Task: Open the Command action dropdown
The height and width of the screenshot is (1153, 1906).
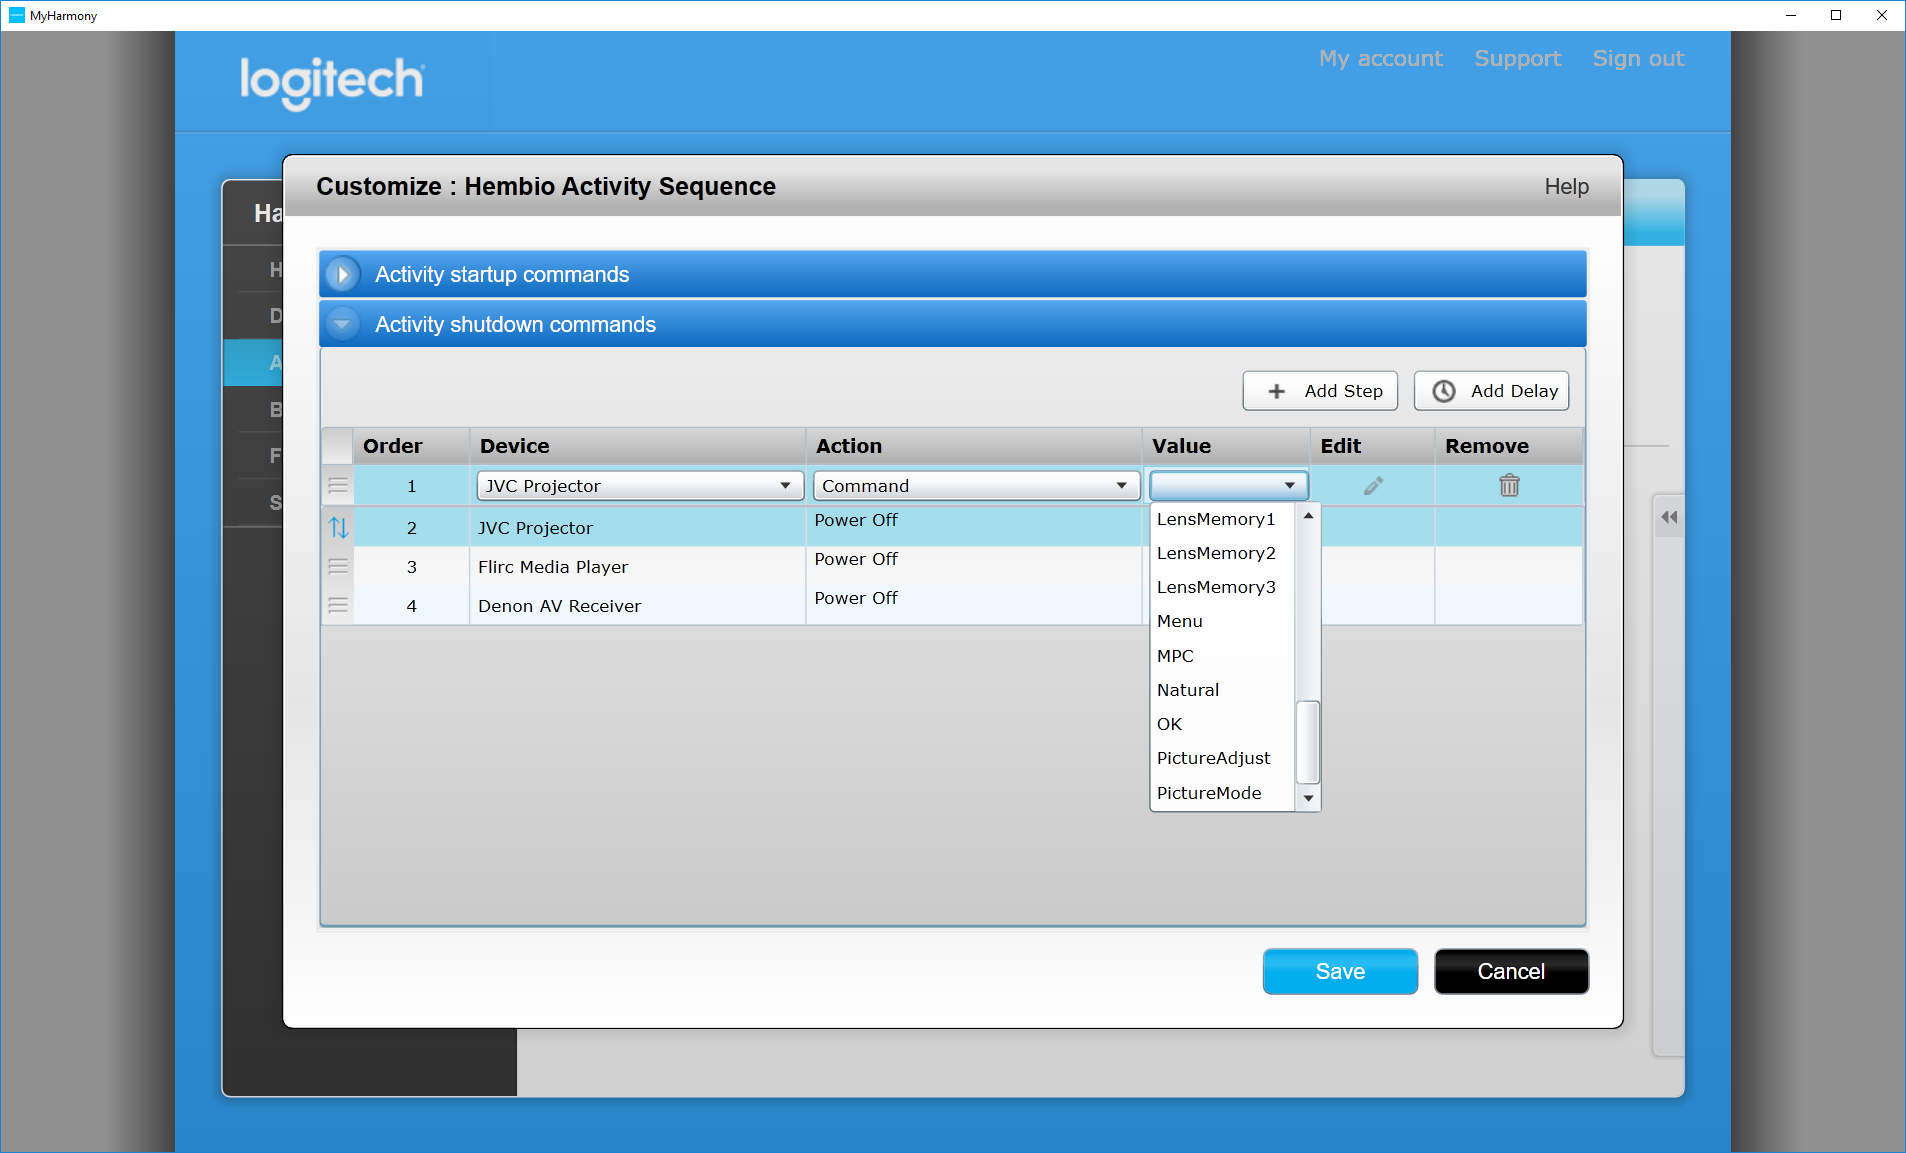Action: point(976,486)
